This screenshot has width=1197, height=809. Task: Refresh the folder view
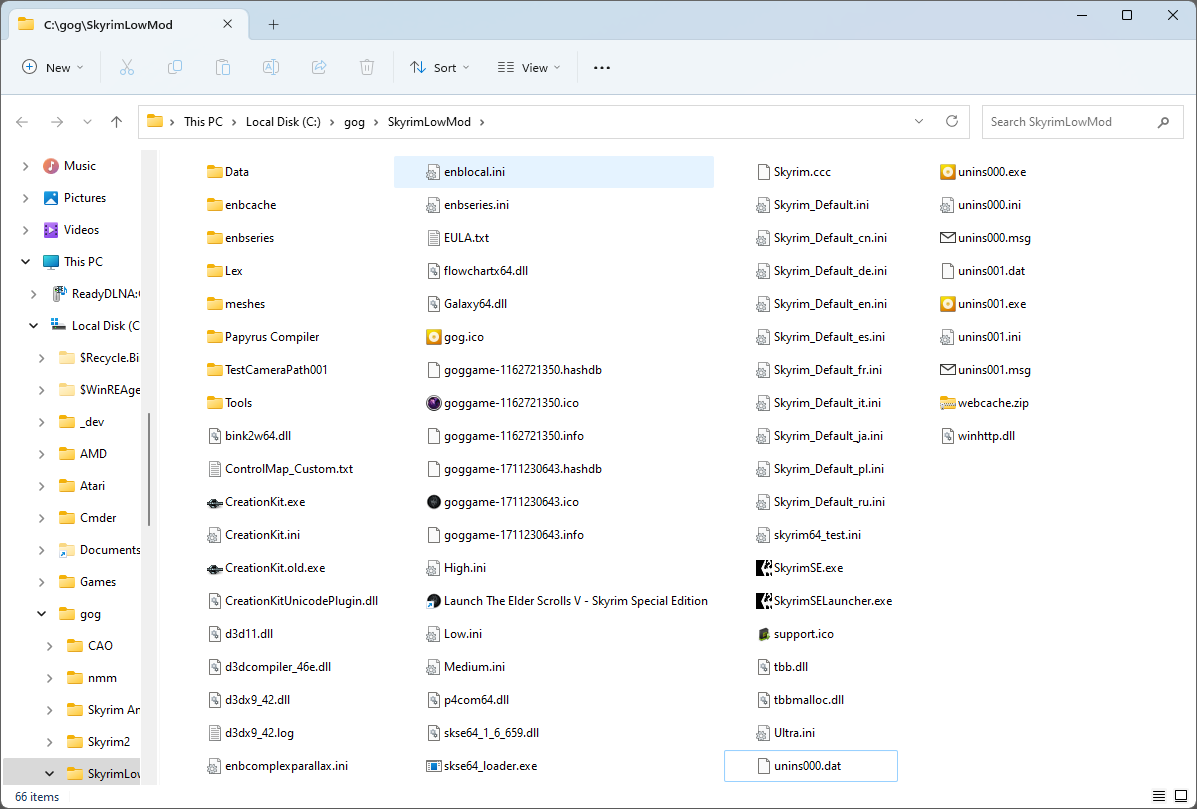(951, 121)
